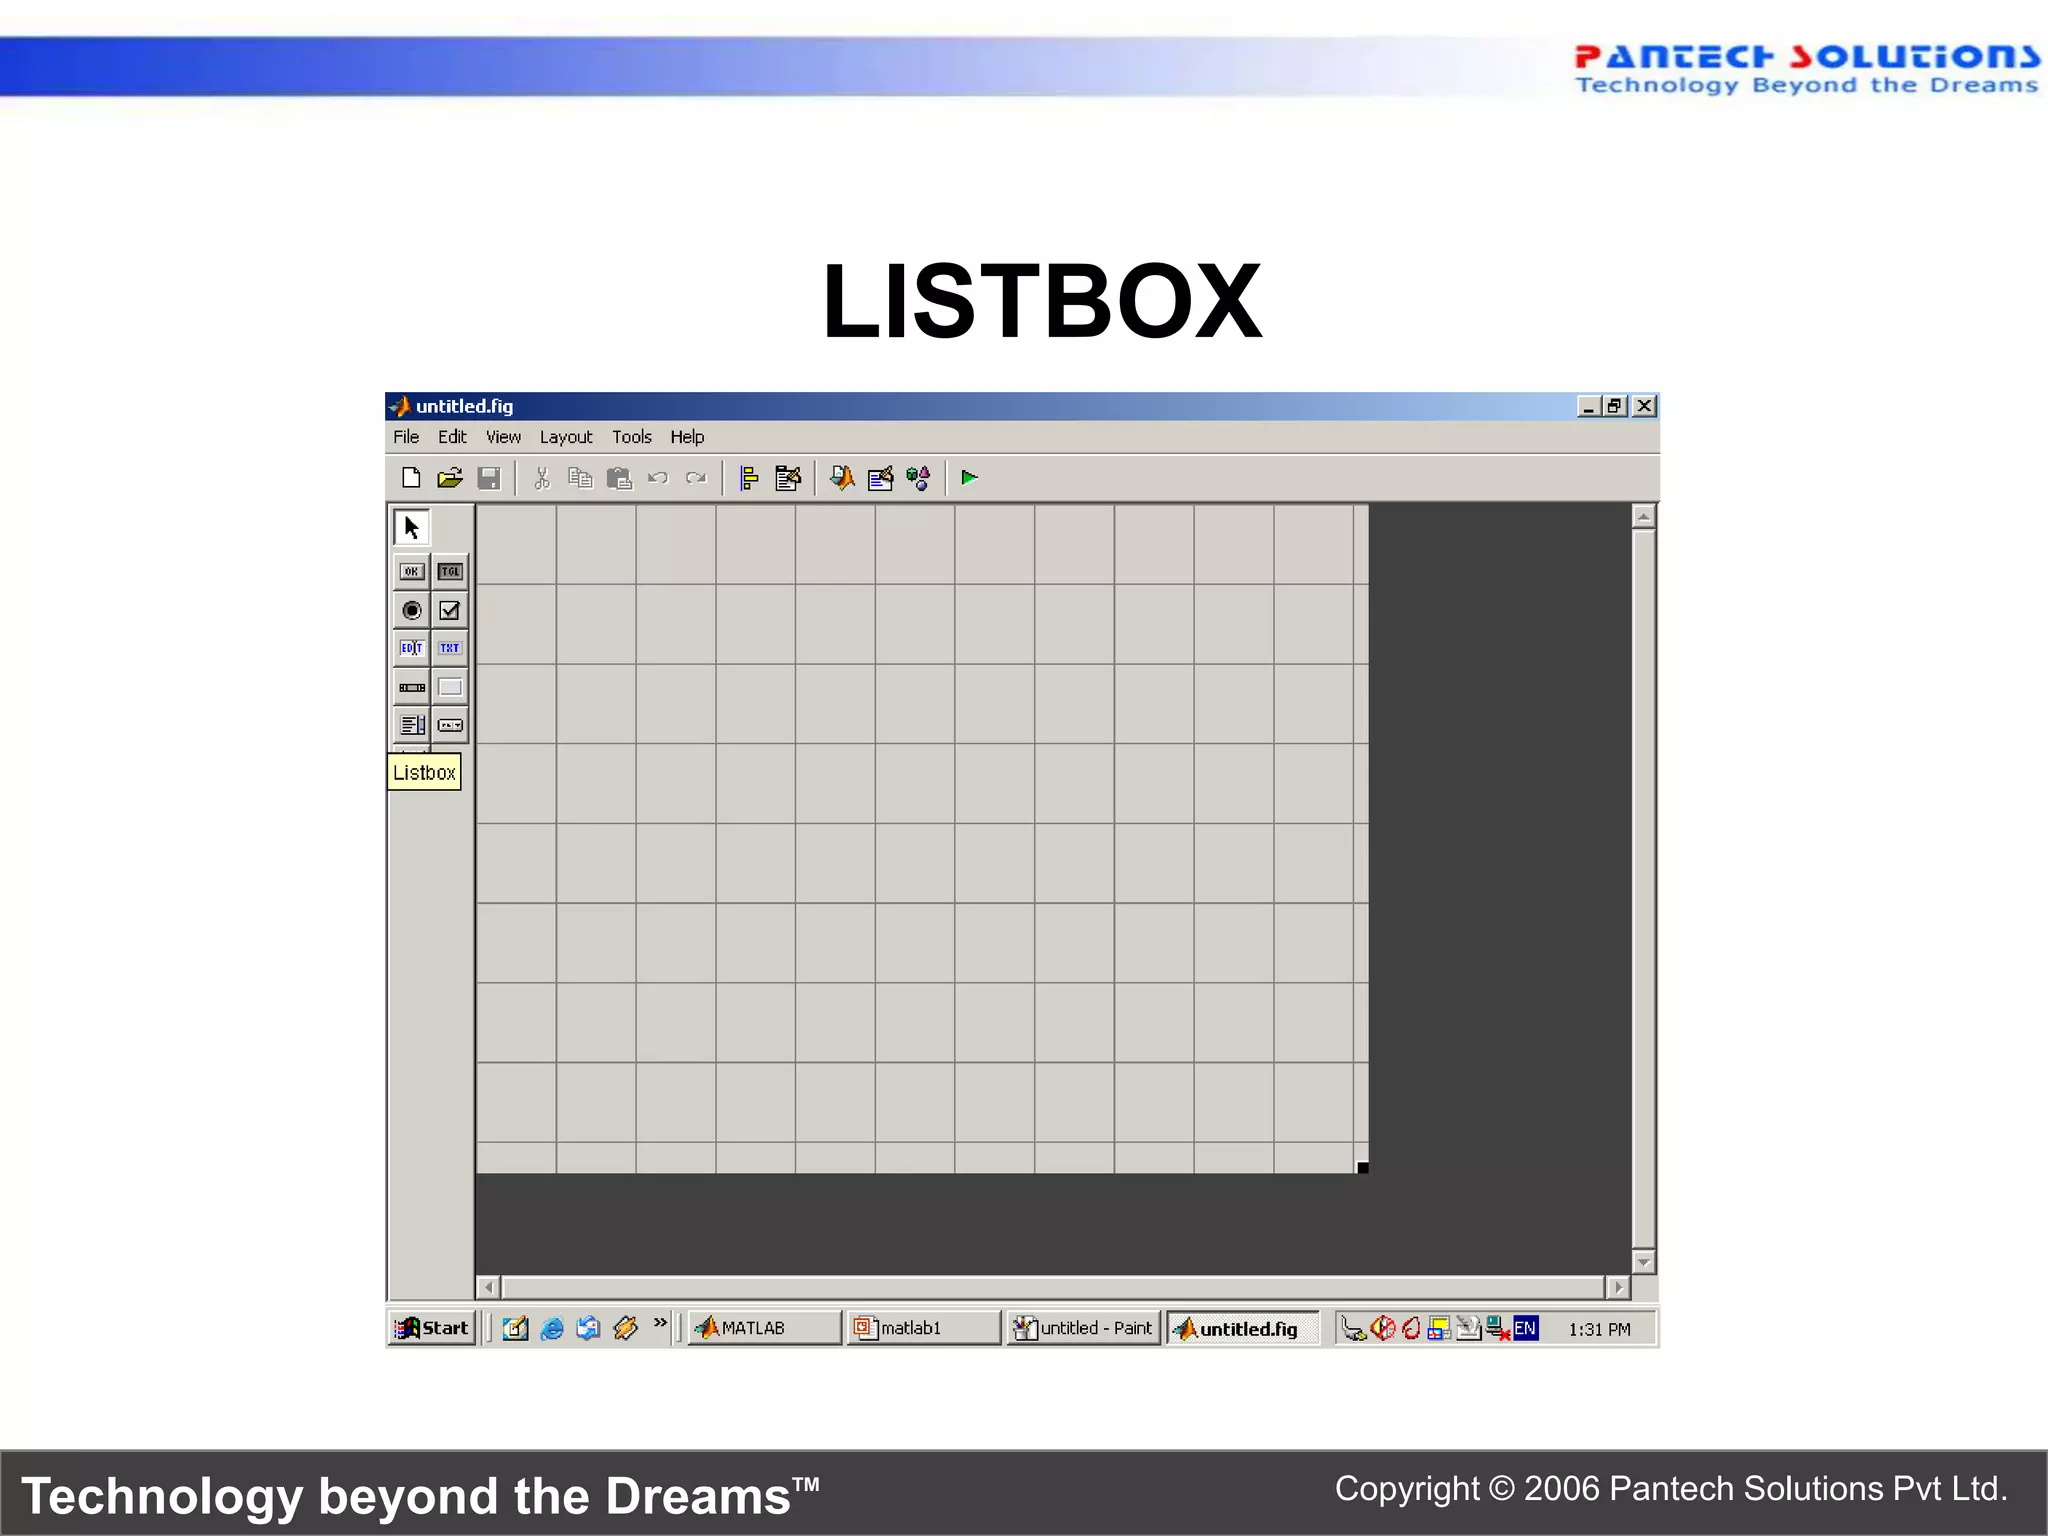This screenshot has height=1536, width=2048.
Task: Run the figure with green arrow
Action: click(x=969, y=478)
